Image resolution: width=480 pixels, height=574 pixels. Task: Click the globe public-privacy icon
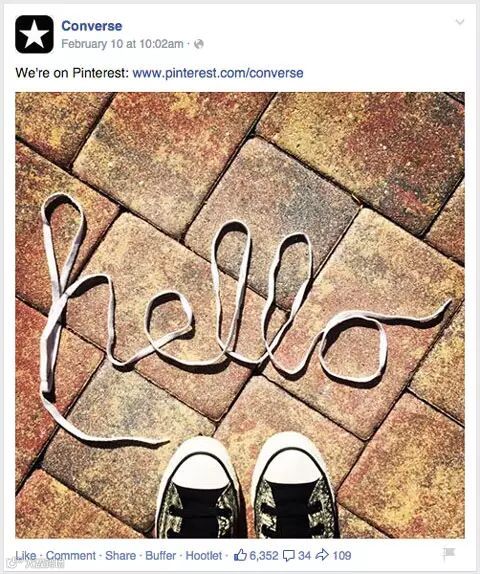(x=199, y=44)
